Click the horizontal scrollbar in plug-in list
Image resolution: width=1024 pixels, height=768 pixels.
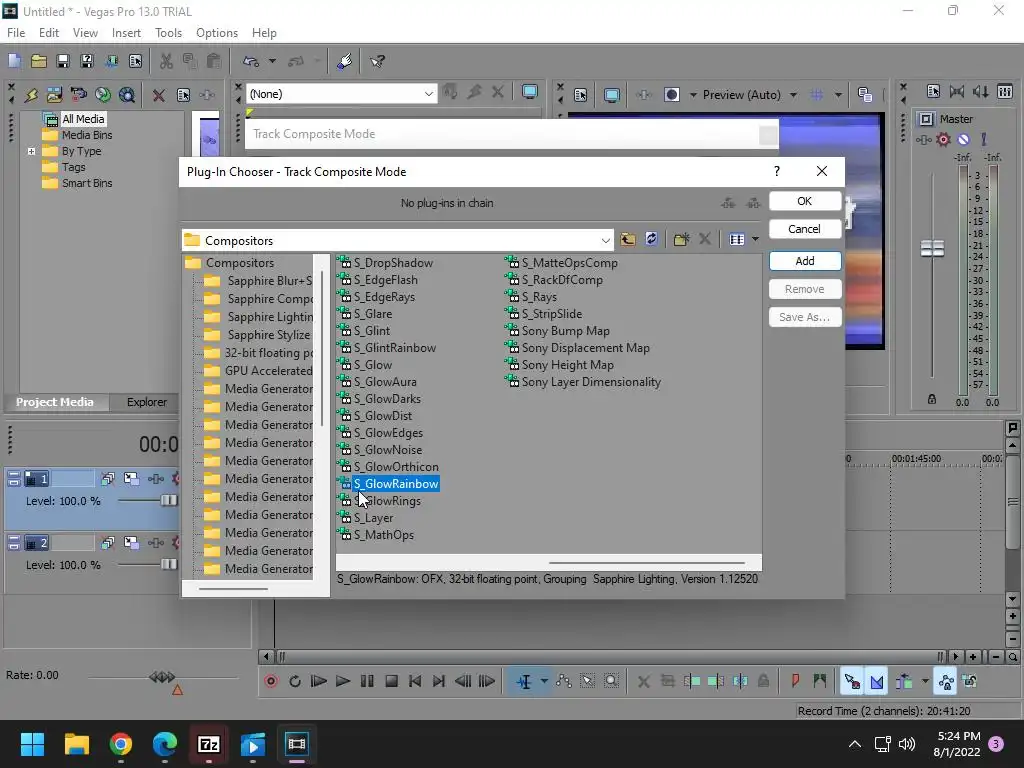(647, 562)
